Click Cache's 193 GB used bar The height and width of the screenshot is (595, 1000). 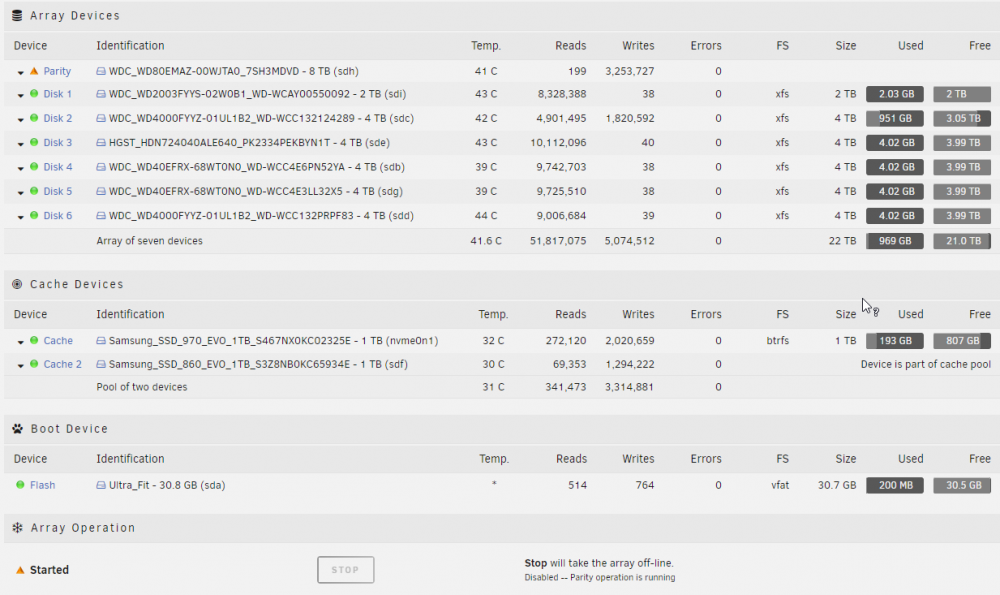coord(895,341)
